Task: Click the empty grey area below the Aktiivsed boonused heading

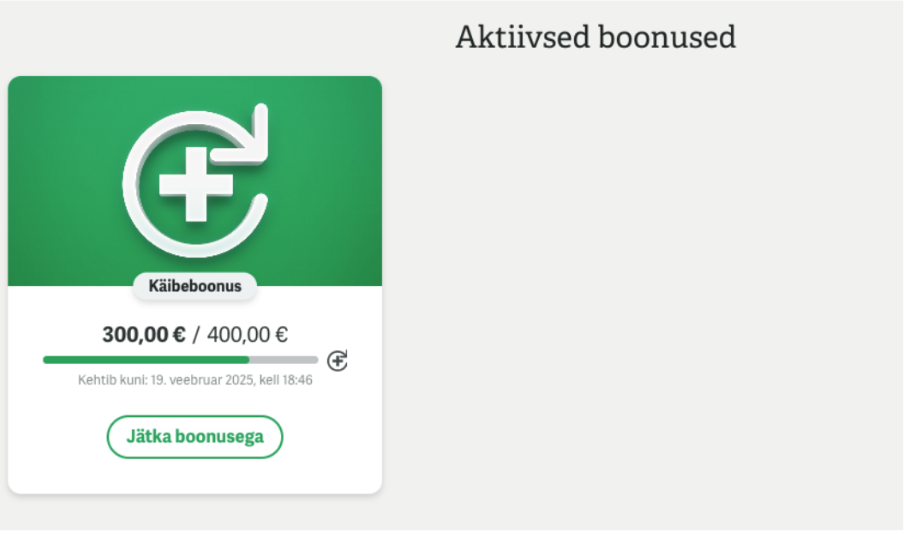Action: pyautogui.click(x=640, y=280)
